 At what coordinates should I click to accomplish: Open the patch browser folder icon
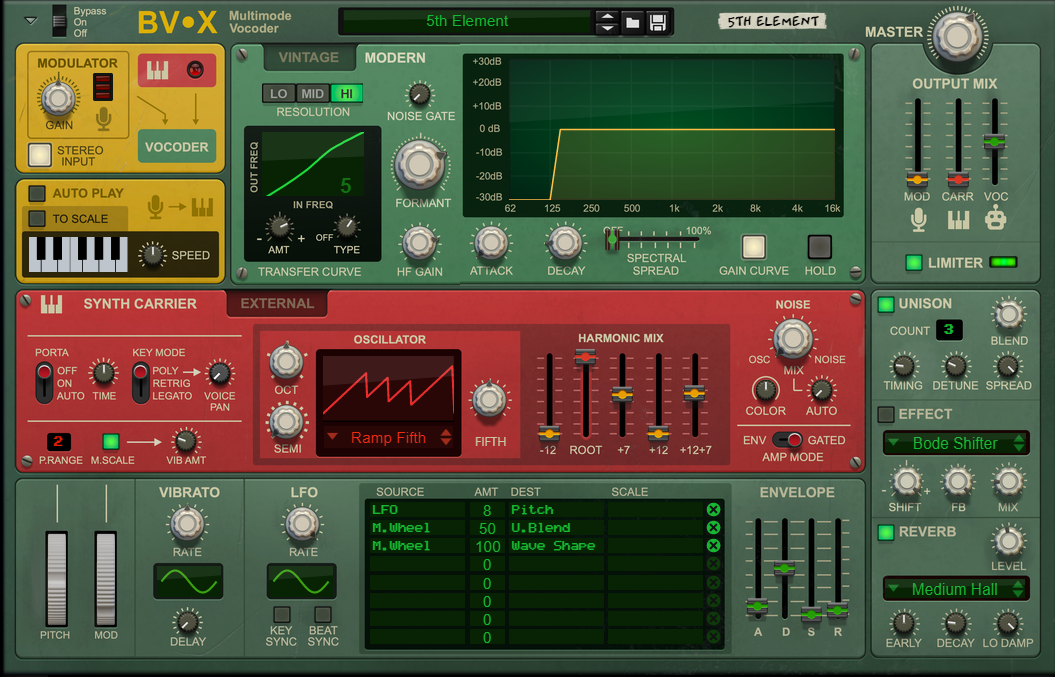coord(632,23)
